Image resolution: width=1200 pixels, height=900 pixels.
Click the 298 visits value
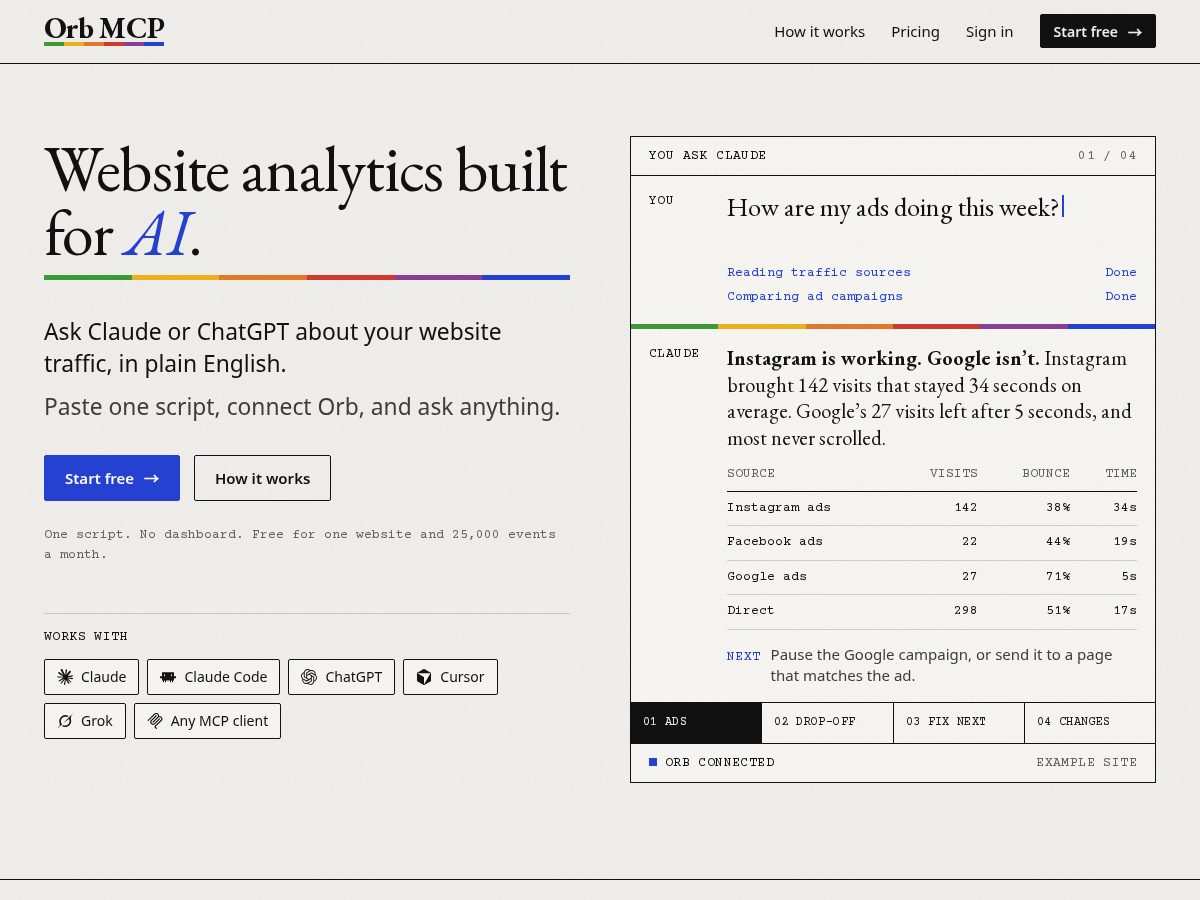(x=966, y=610)
